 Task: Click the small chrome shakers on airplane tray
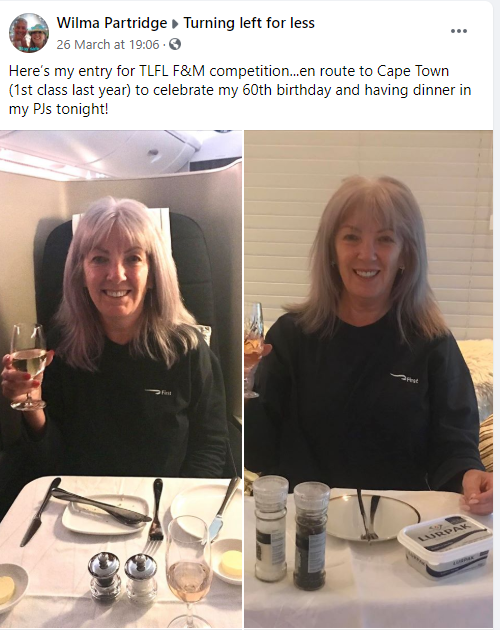tap(122, 577)
